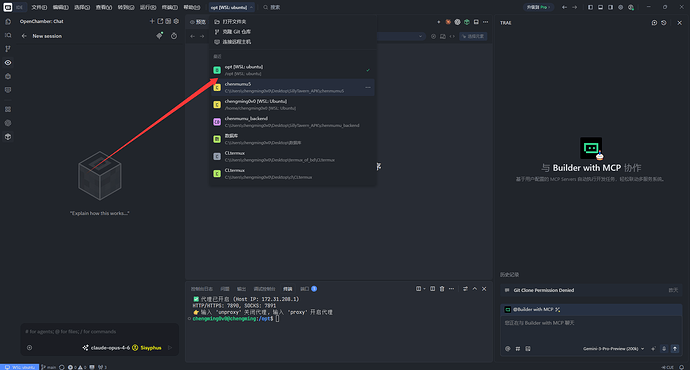Toggle secondary side bar layout button
Screen dimensions: 690x370
click(610, 7)
